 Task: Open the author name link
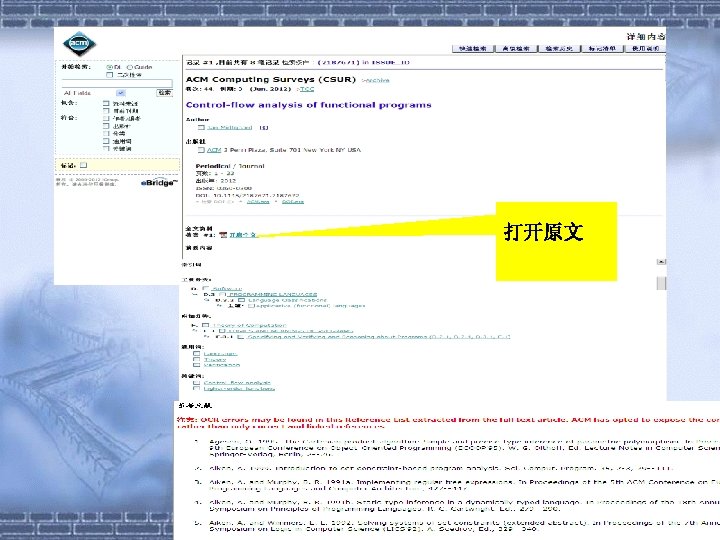[x=230, y=128]
